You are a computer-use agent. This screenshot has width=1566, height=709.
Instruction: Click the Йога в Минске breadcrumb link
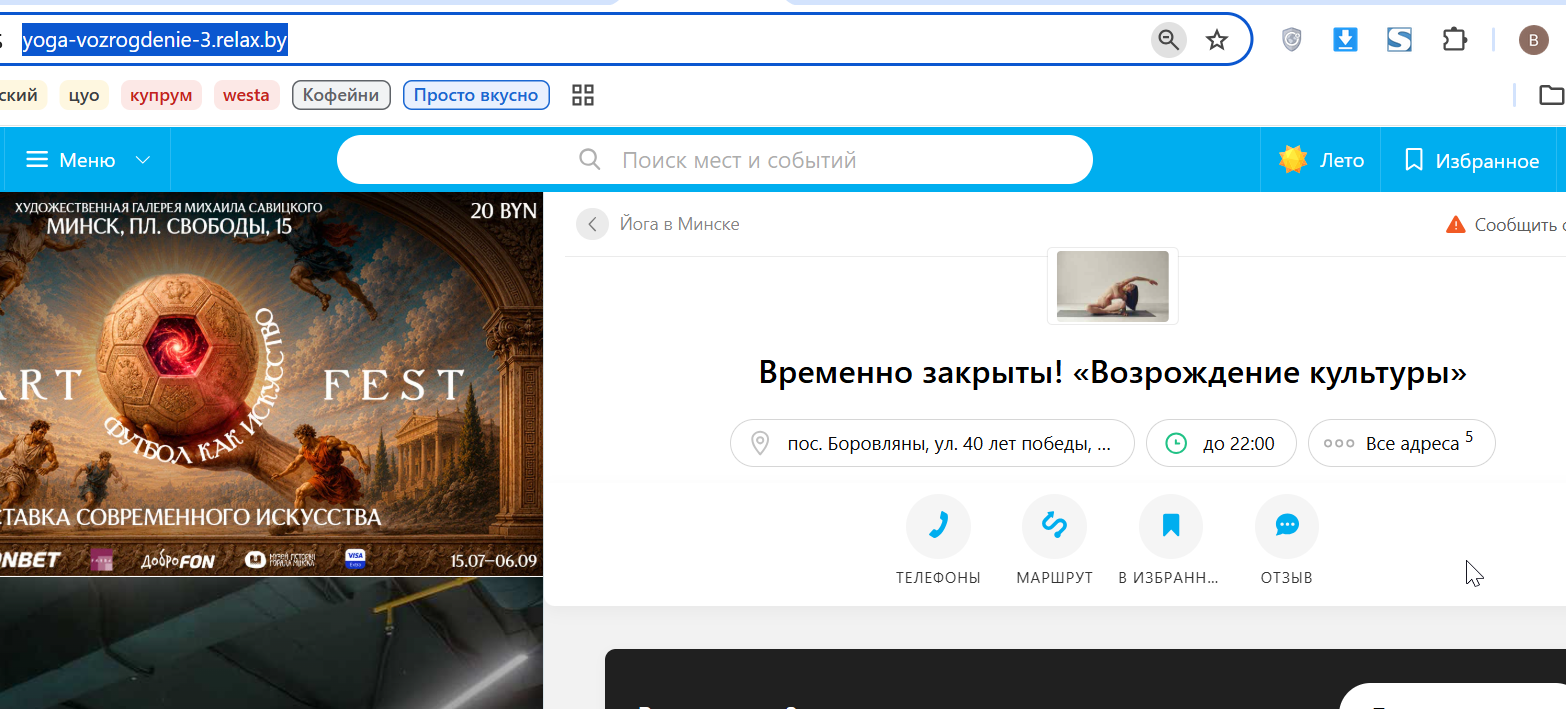[x=679, y=224]
